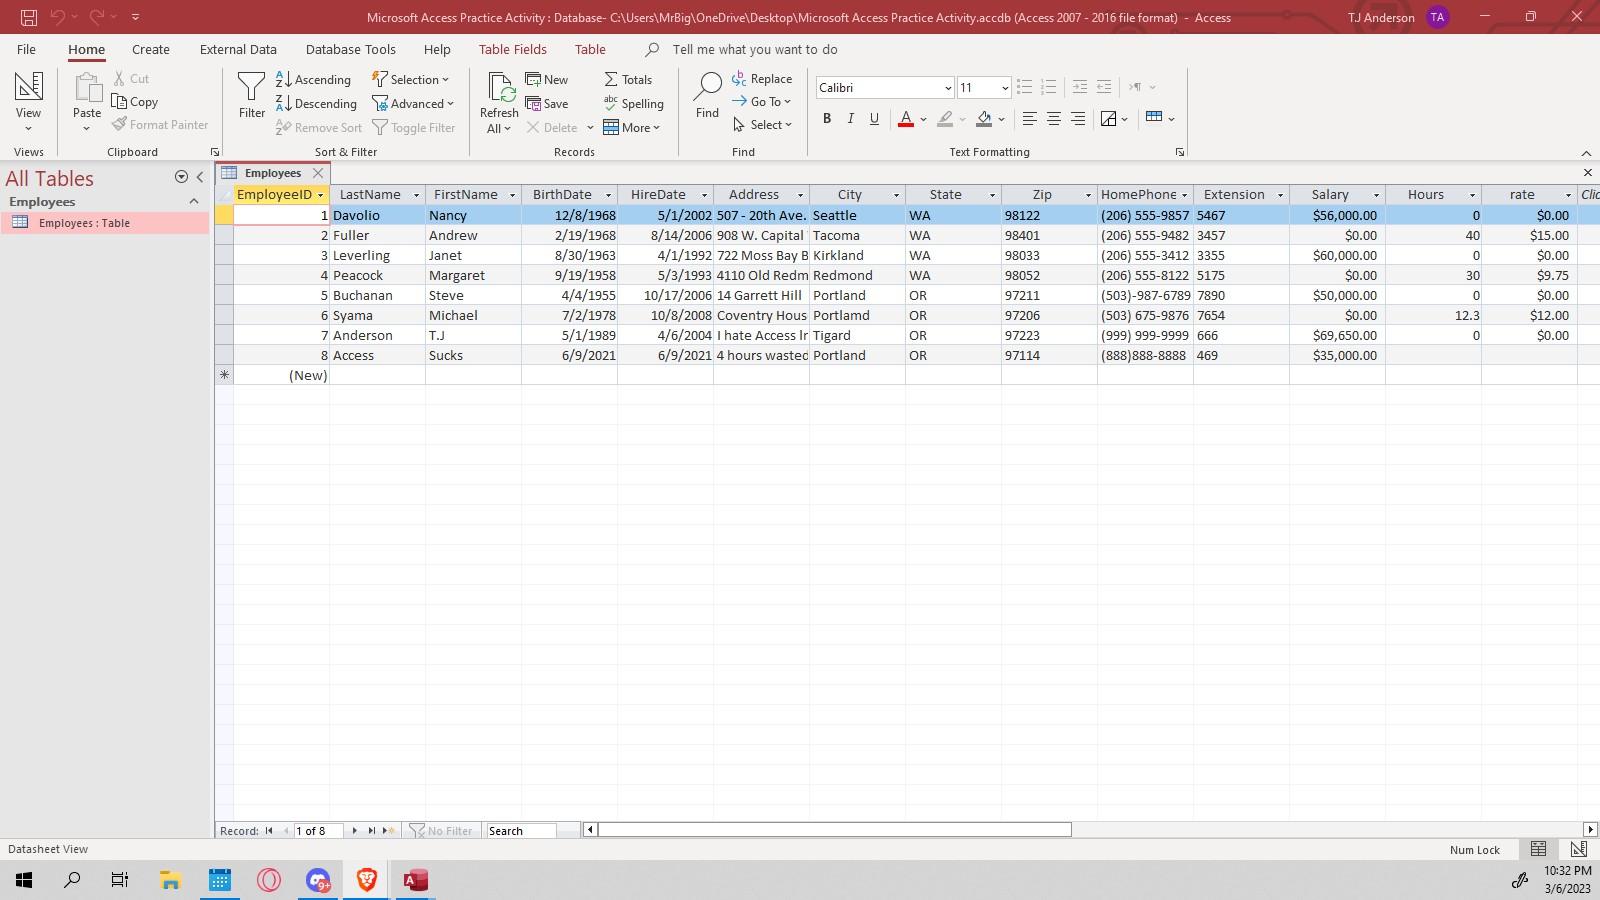The height and width of the screenshot is (900, 1600).
Task: Open the Find binoculars tool
Action: (x=707, y=96)
